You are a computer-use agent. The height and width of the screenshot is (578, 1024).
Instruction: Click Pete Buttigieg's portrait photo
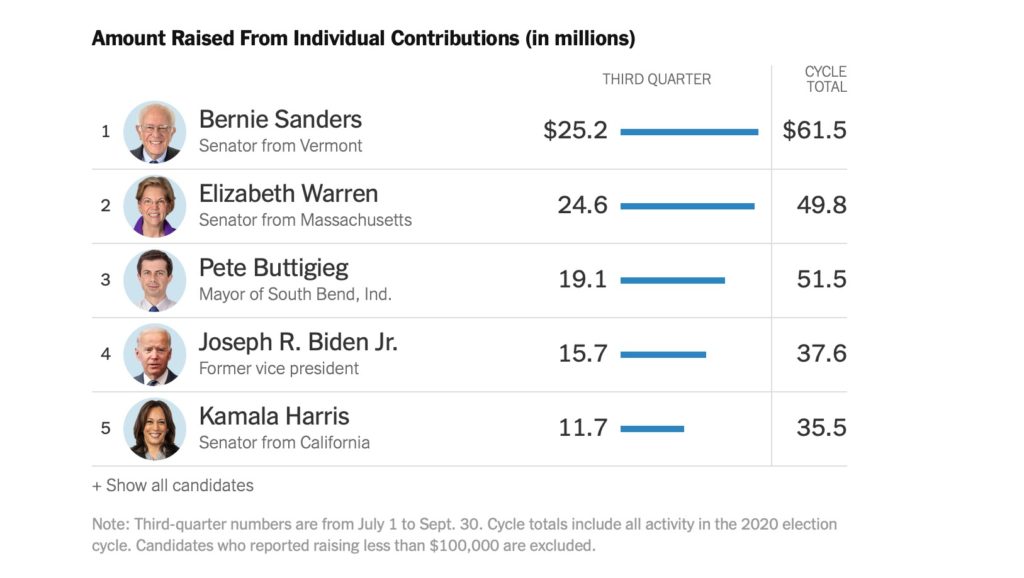(x=155, y=280)
